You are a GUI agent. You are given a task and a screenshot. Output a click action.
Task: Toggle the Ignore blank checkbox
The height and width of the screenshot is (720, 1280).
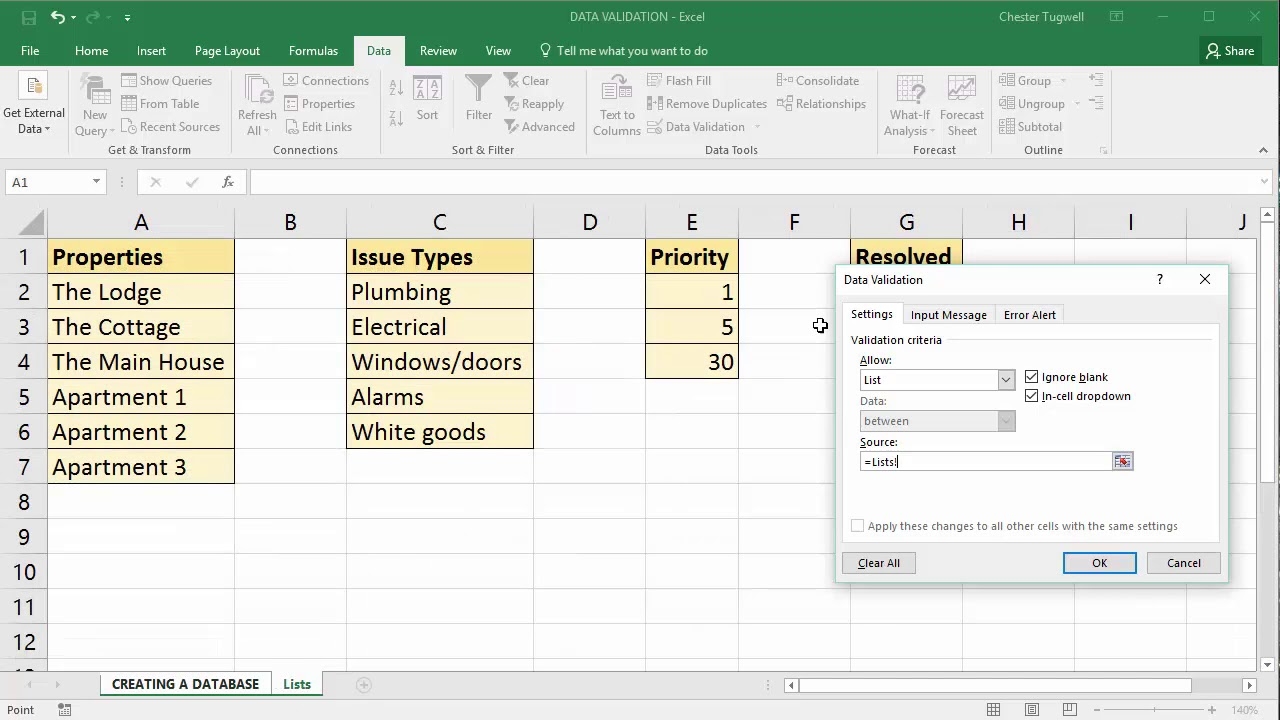pyautogui.click(x=1032, y=377)
